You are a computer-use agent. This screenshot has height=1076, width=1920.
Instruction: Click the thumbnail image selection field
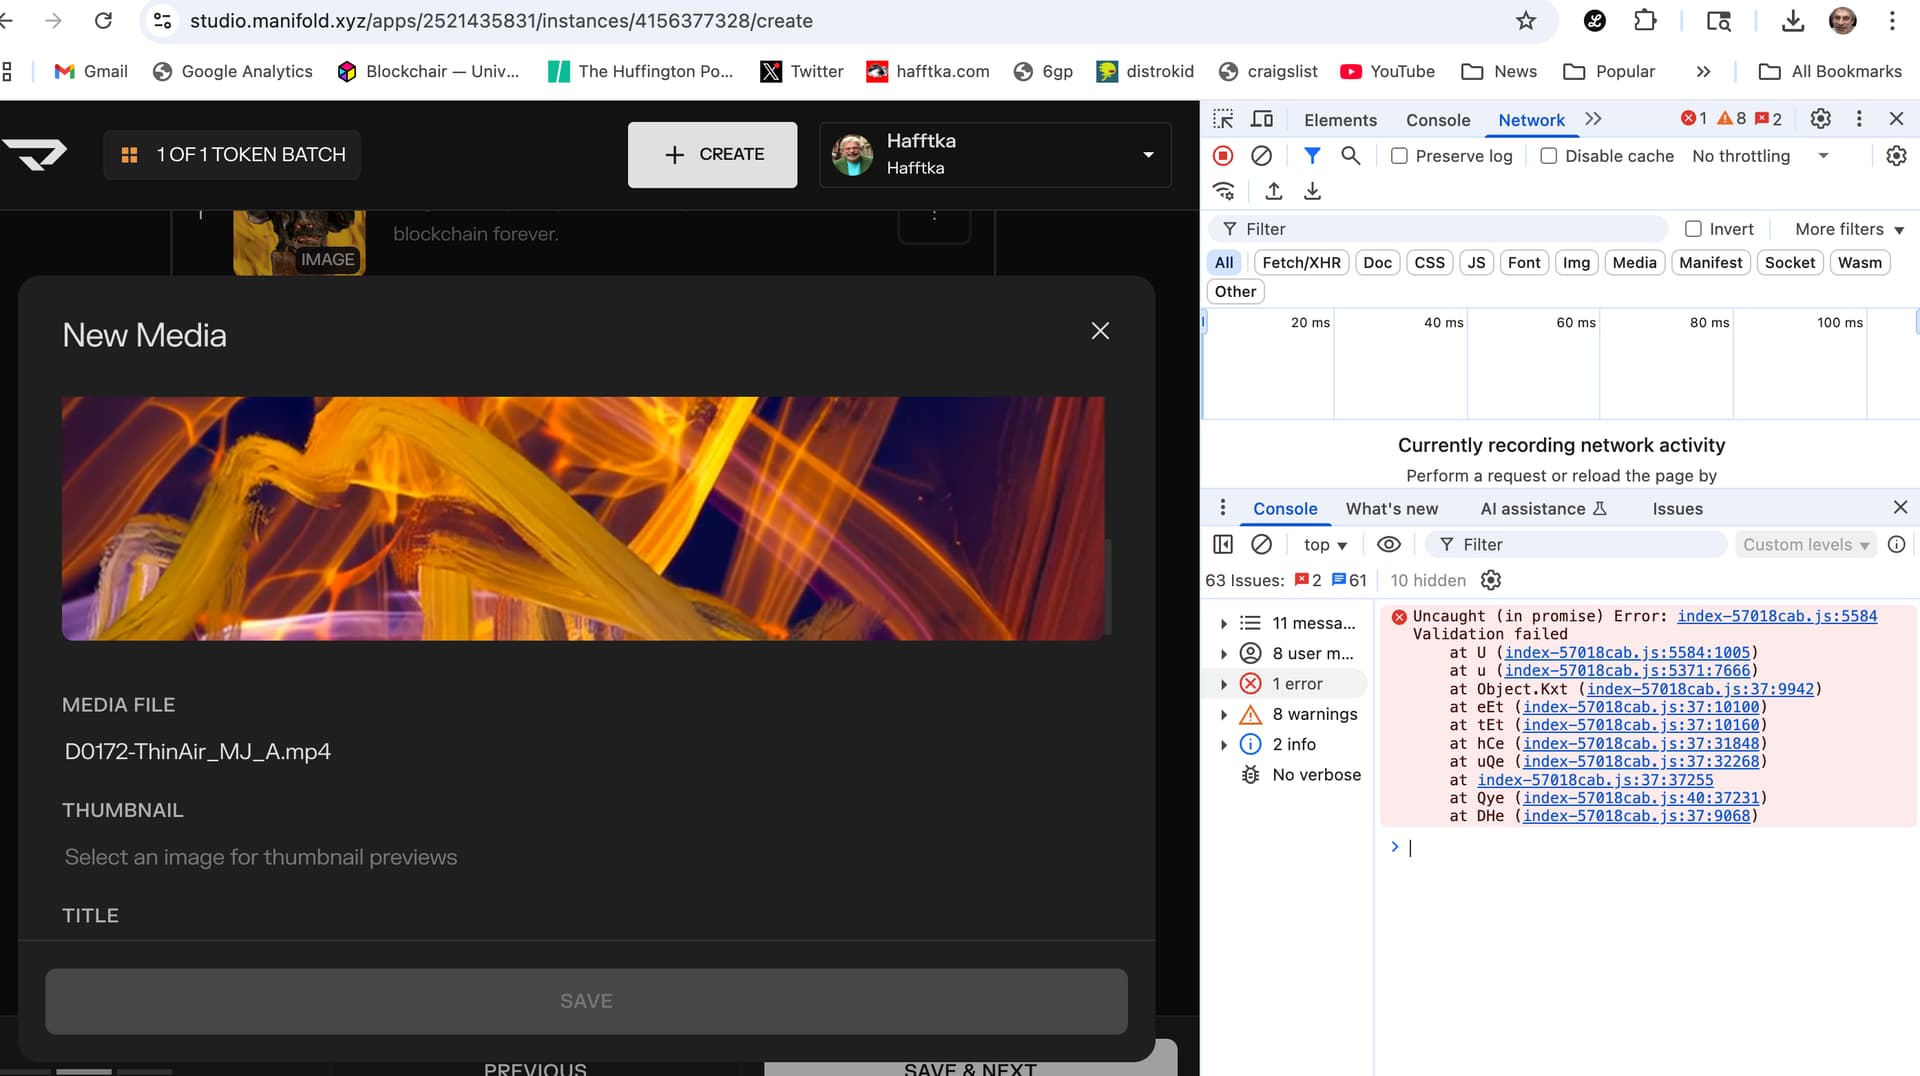(261, 857)
